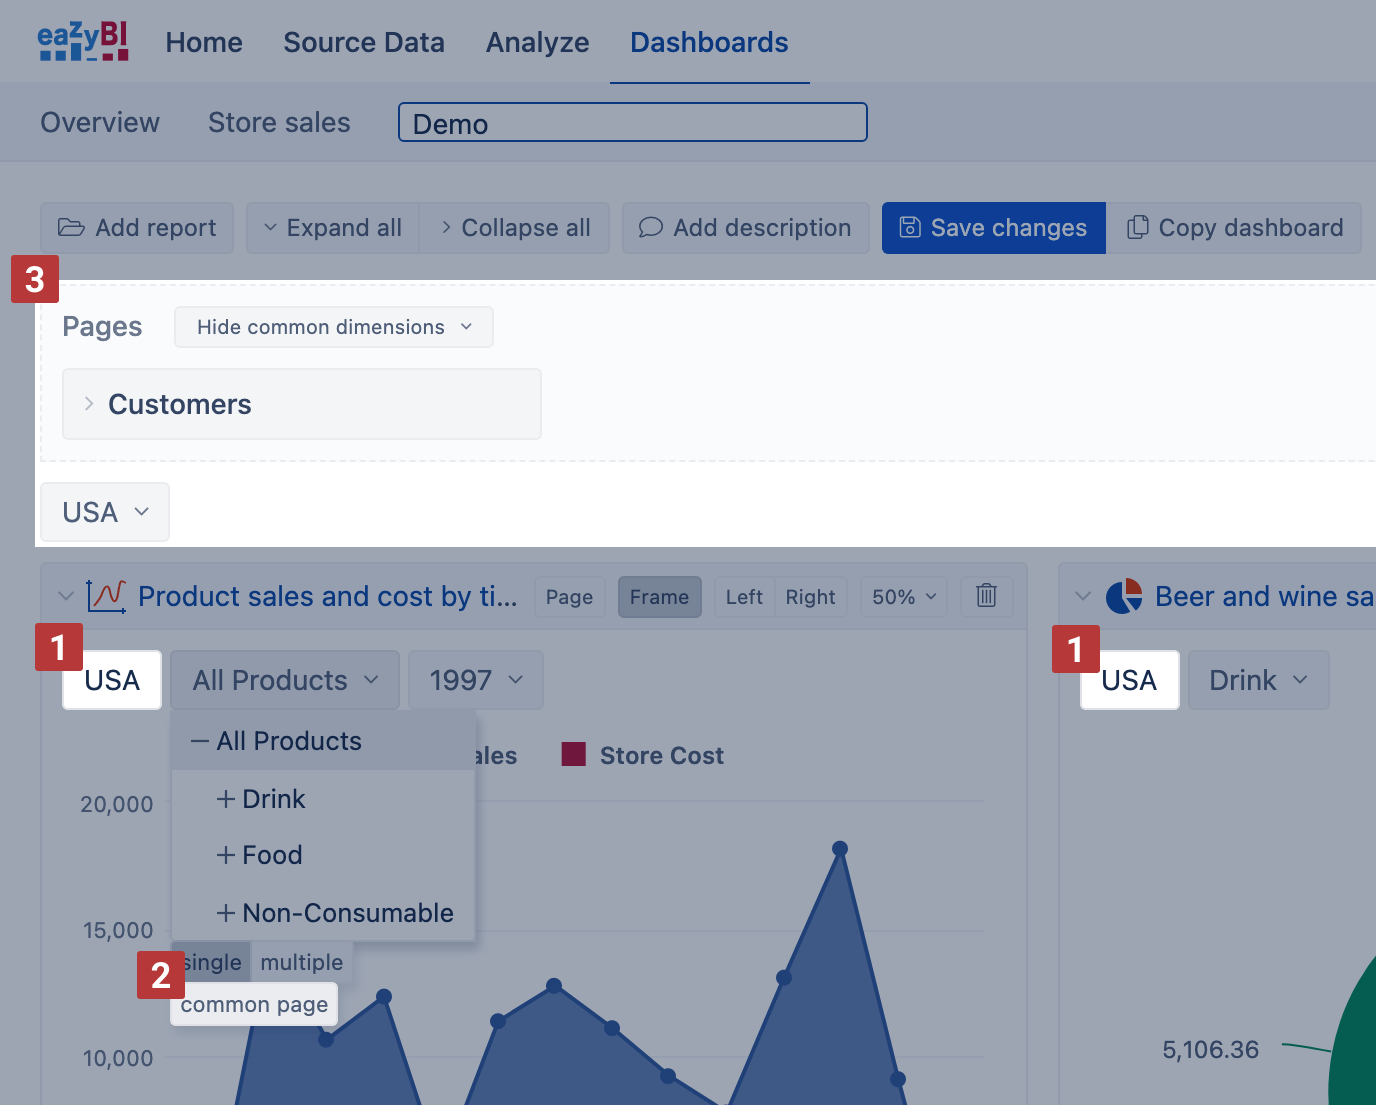Expand the Customers dimension
Viewport: 1376px width, 1105px height.
tap(89, 404)
